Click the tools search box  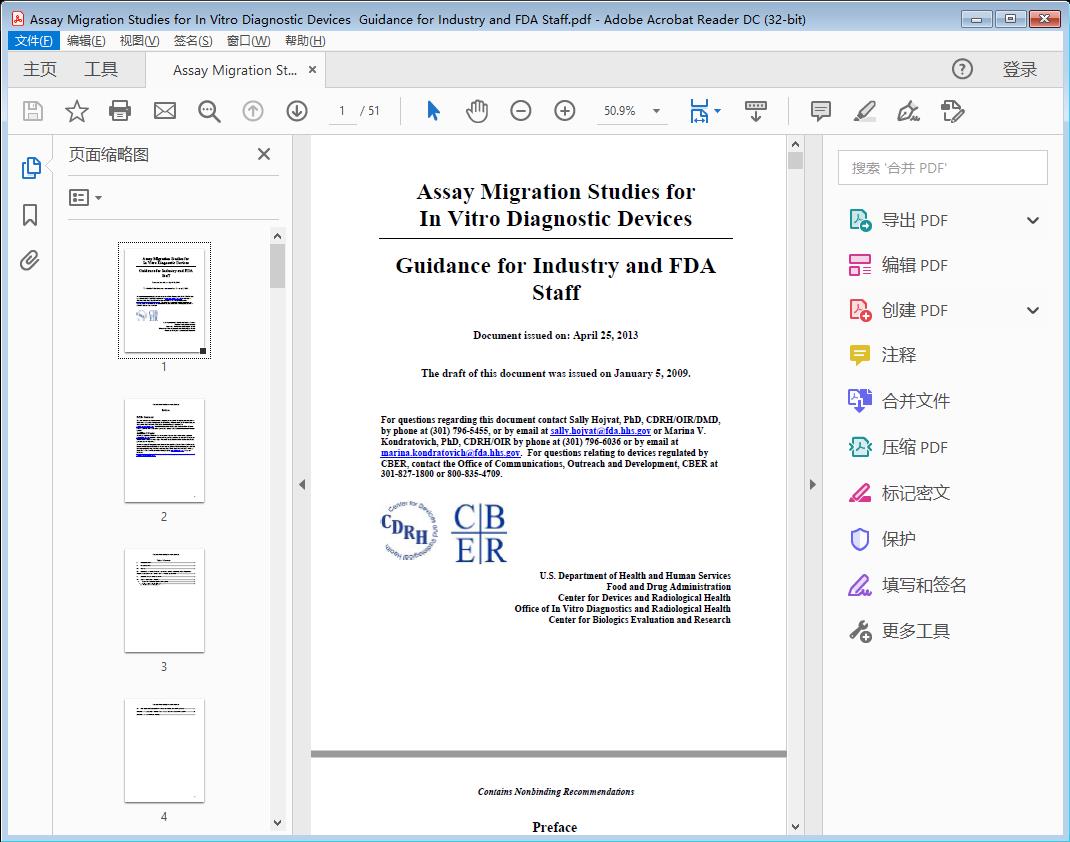pos(942,168)
